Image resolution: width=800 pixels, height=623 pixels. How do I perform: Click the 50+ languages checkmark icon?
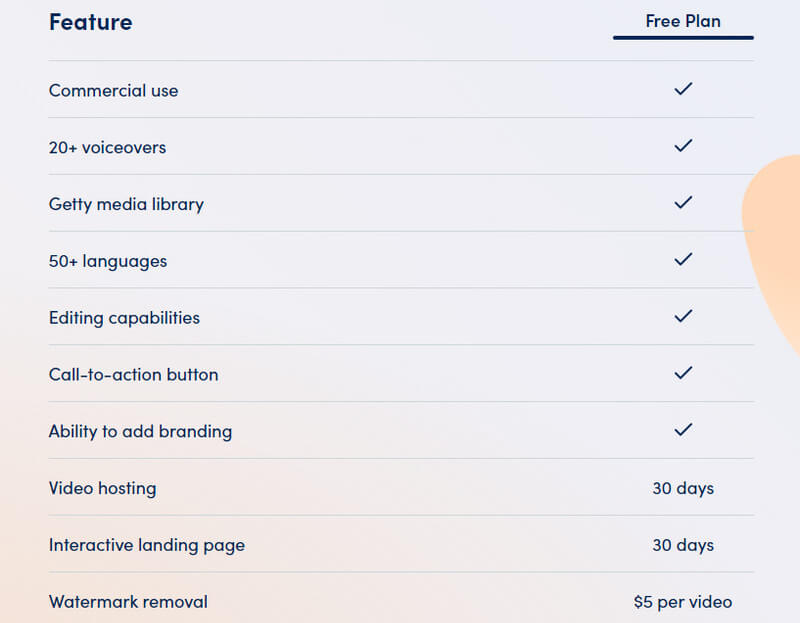pos(683,260)
